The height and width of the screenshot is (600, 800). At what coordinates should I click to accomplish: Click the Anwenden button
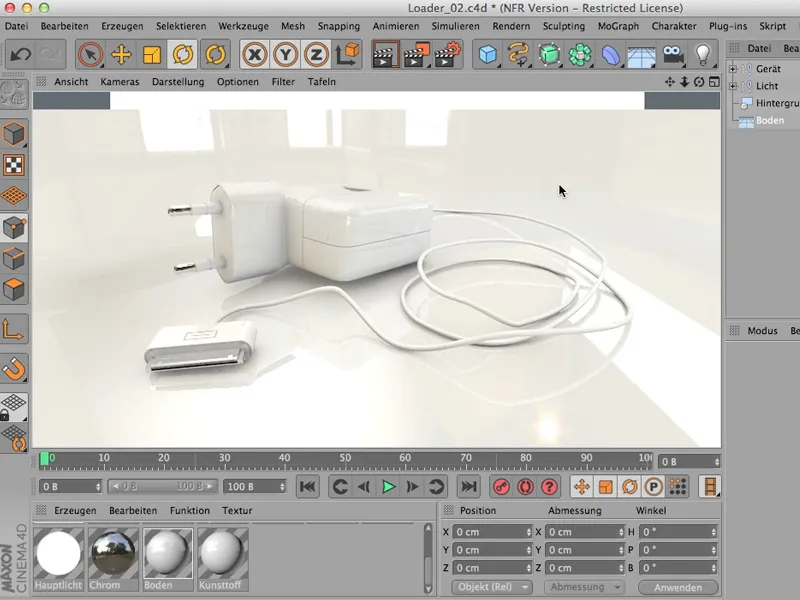pyautogui.click(x=678, y=587)
